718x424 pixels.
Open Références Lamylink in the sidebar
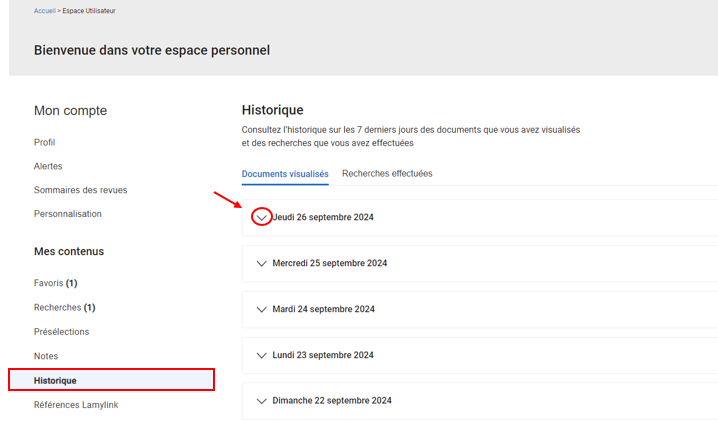[75, 405]
